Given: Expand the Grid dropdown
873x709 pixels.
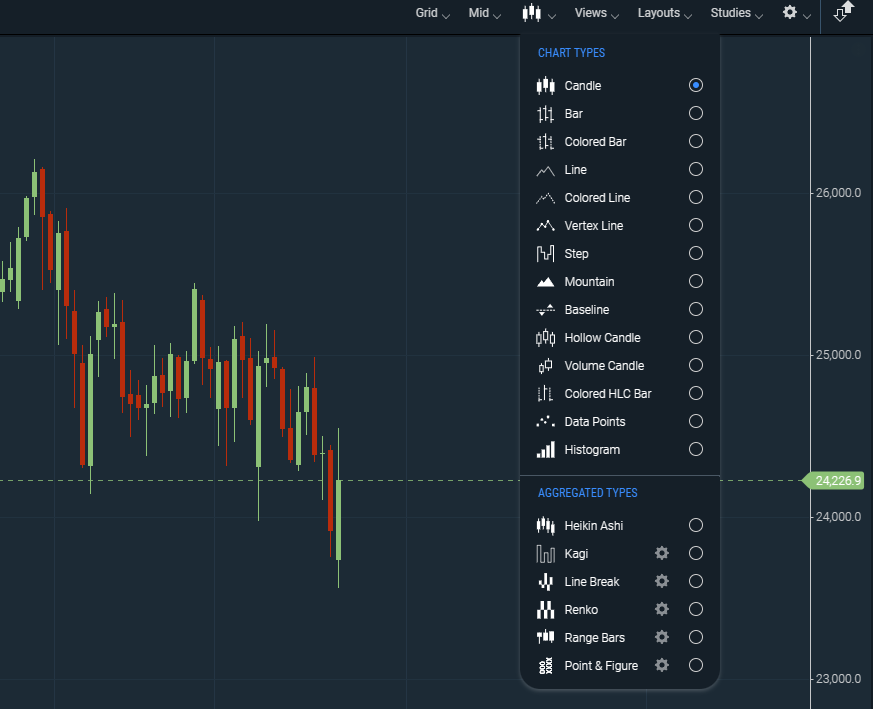Looking at the screenshot, I should coord(432,13).
